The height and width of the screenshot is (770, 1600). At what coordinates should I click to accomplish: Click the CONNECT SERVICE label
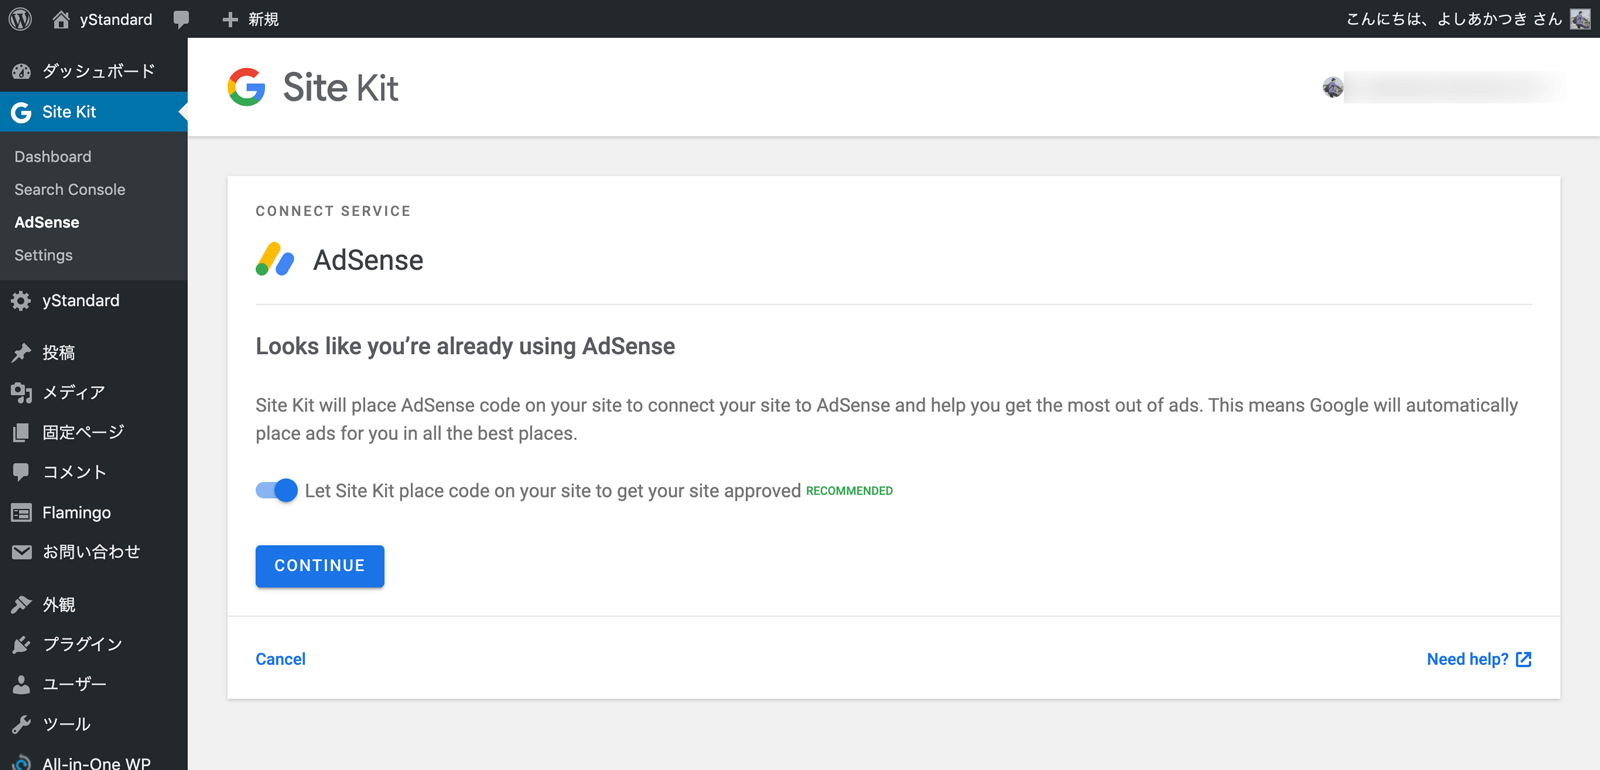333,211
